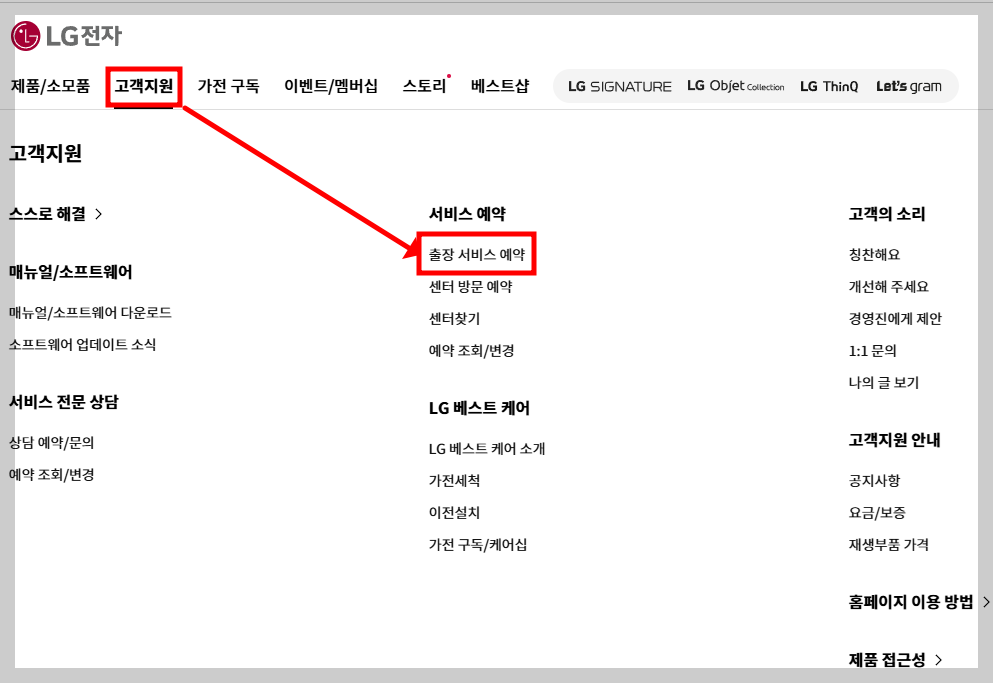Open the 베스트샵 menu
This screenshot has height=683, width=993.
point(500,86)
